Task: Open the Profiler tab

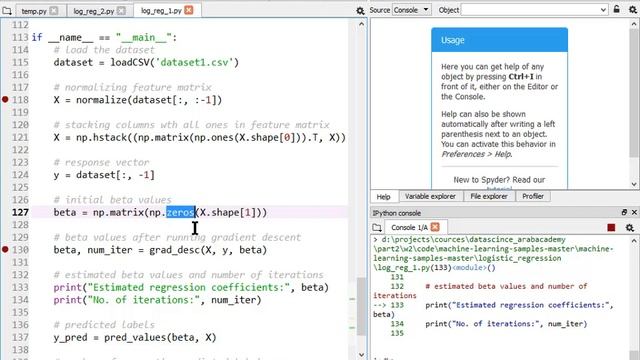Action: tap(533, 196)
